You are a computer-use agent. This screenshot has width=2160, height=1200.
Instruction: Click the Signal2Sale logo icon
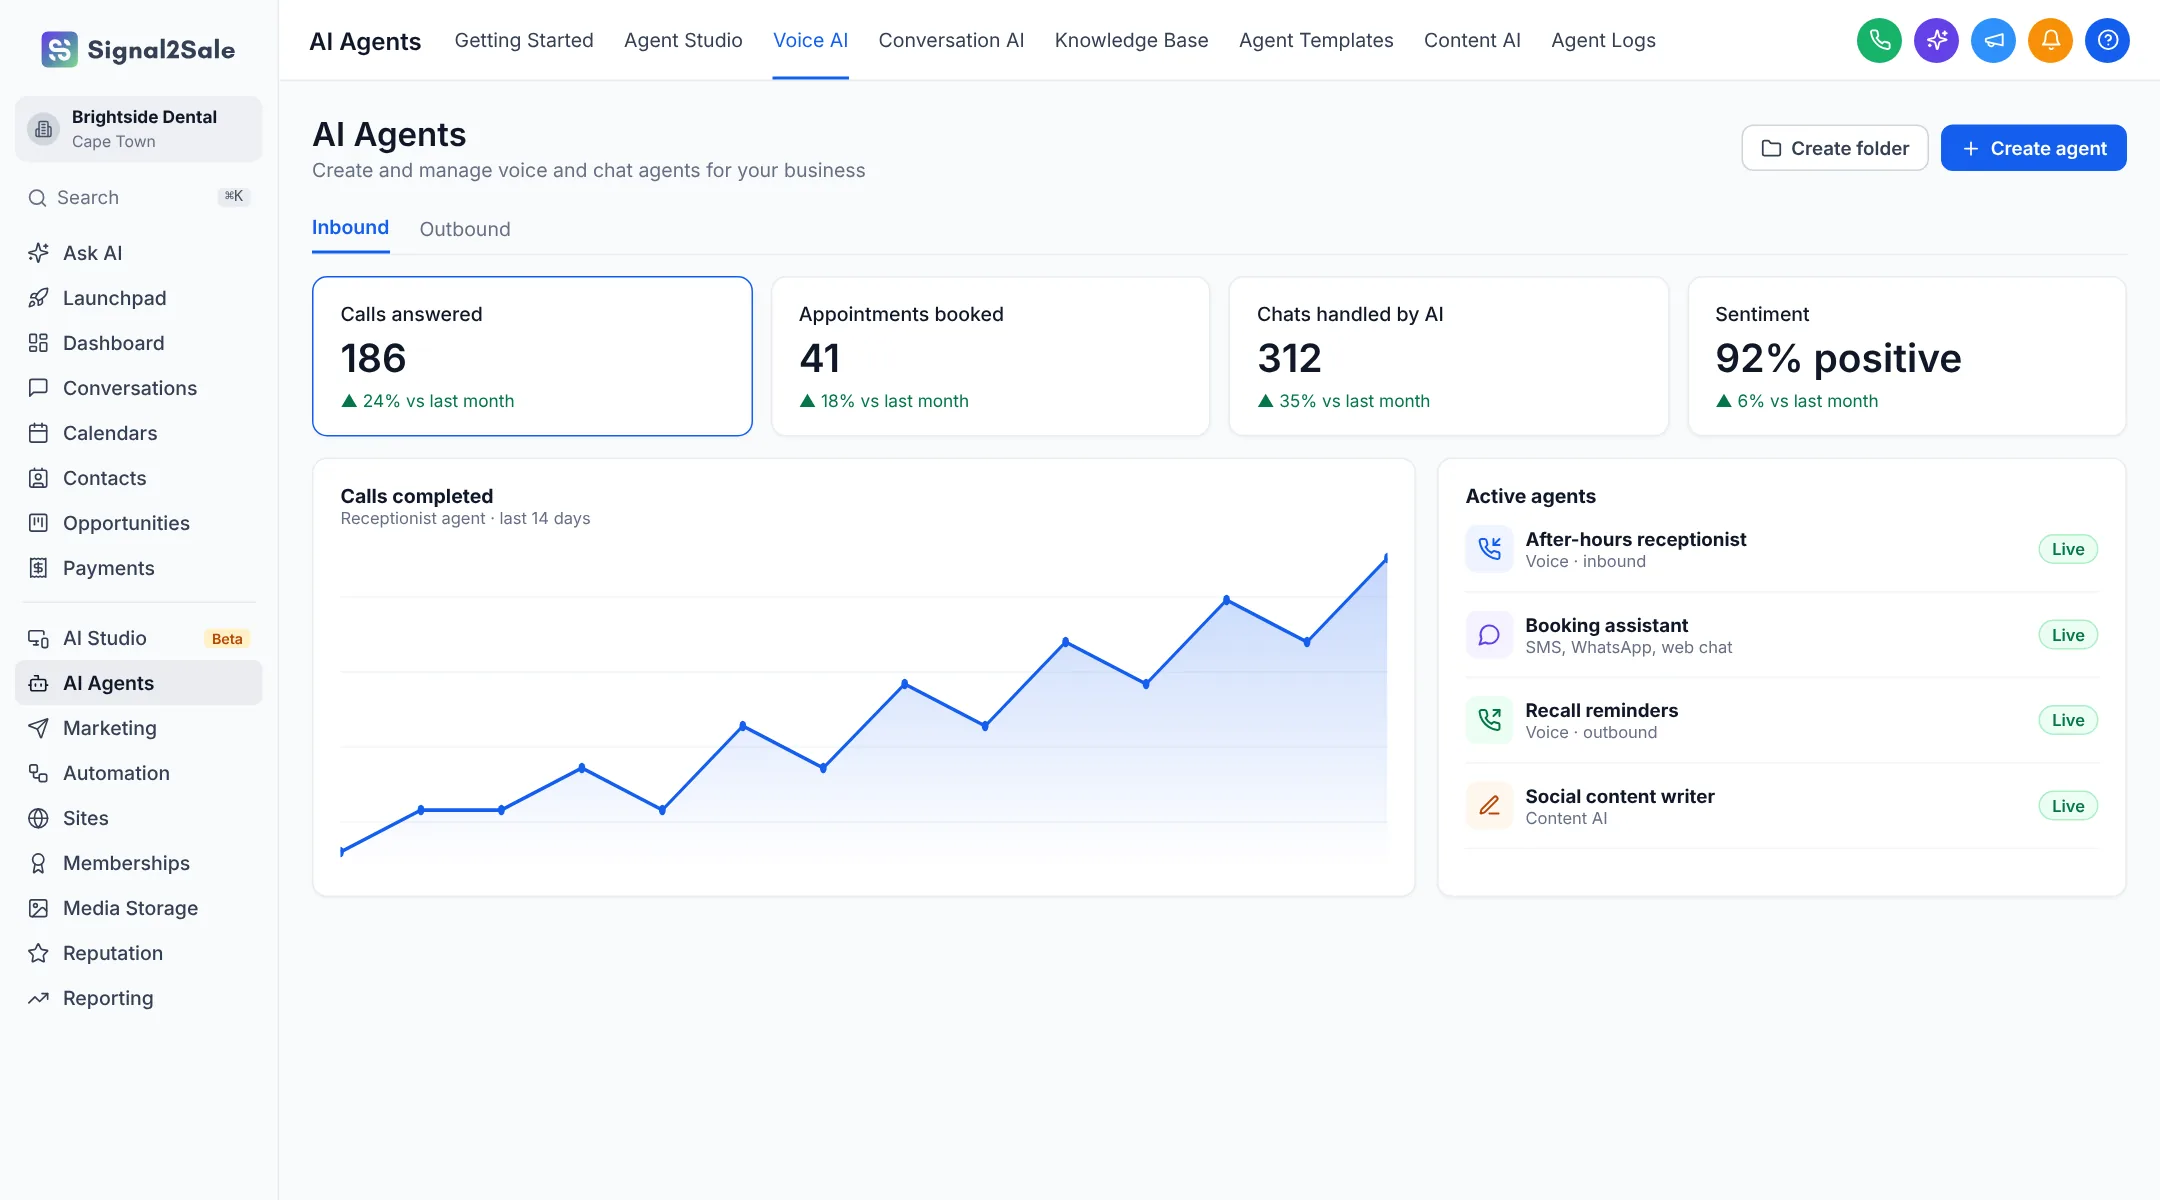(x=59, y=49)
